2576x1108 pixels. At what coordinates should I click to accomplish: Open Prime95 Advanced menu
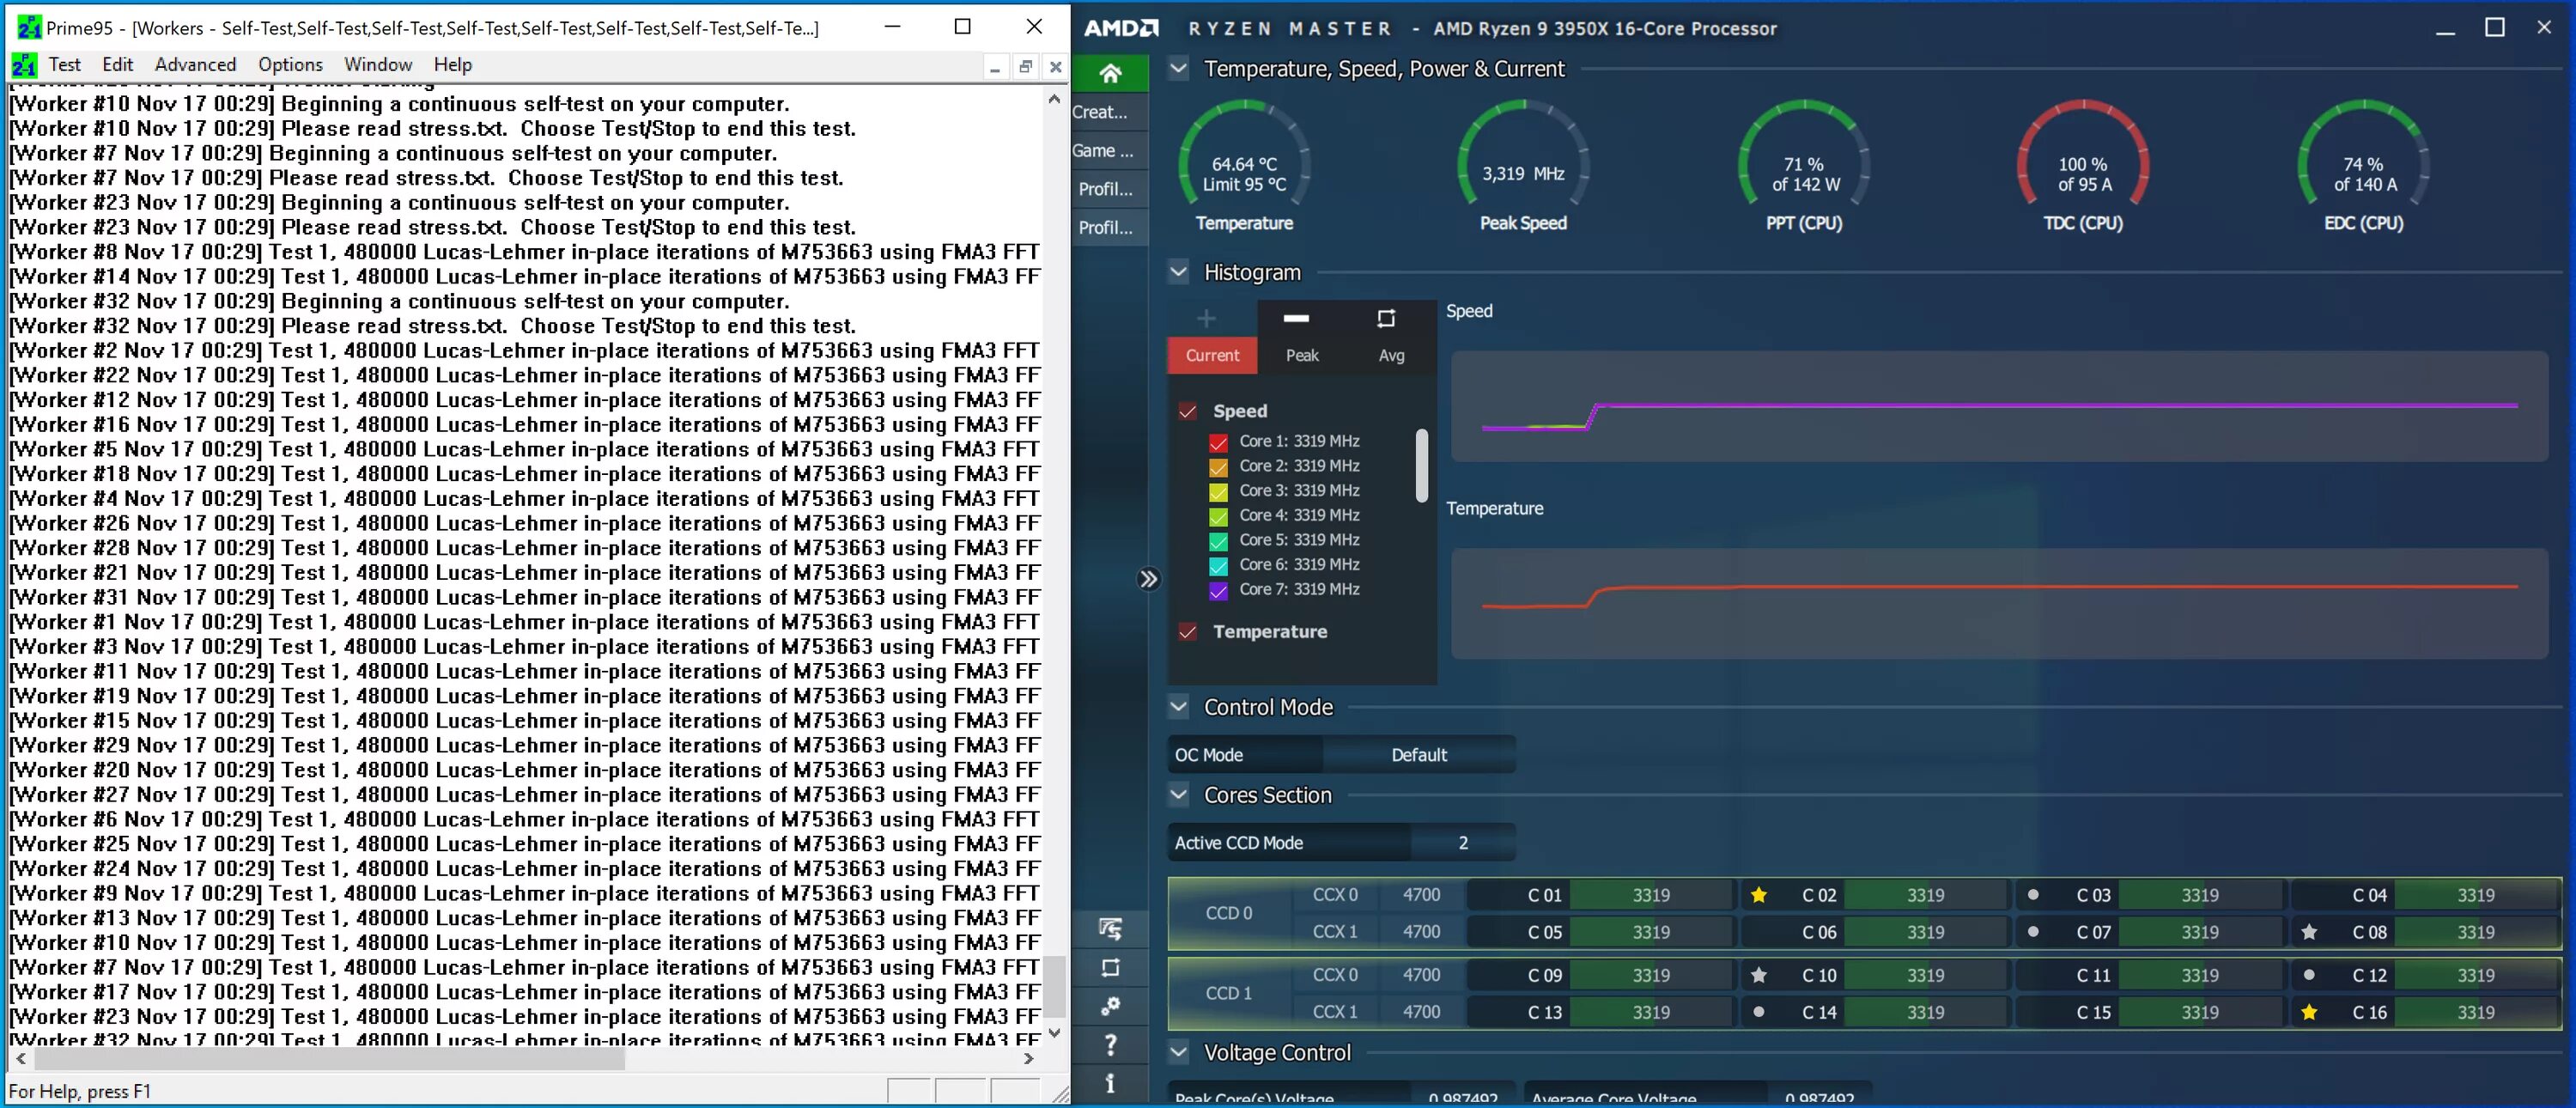[195, 64]
